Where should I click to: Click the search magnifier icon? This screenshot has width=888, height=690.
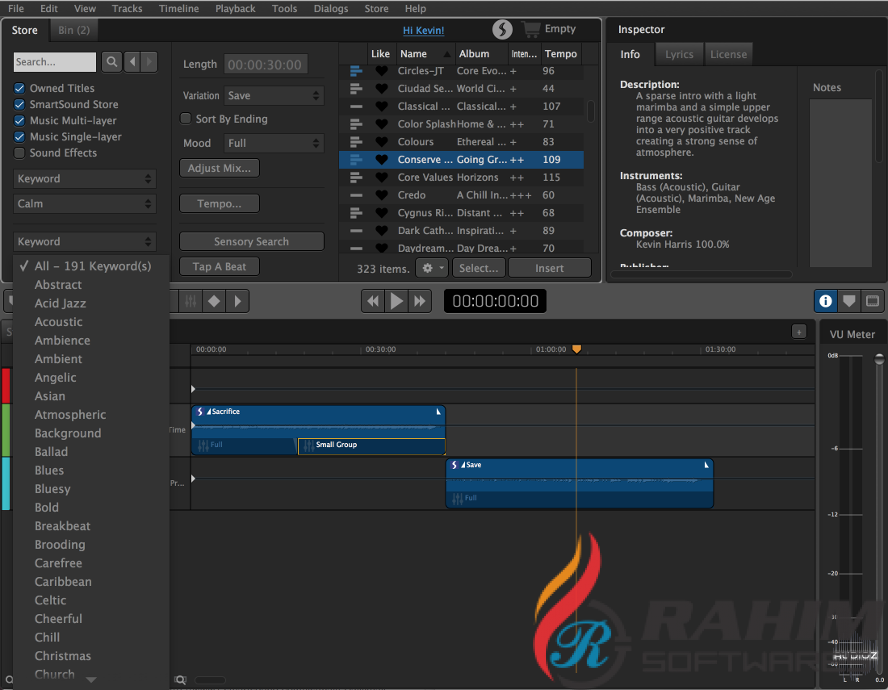point(111,62)
